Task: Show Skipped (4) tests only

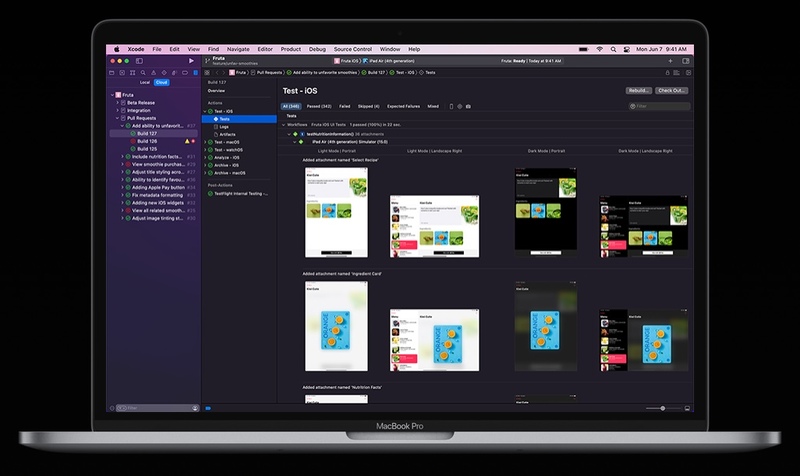Action: pyautogui.click(x=368, y=107)
